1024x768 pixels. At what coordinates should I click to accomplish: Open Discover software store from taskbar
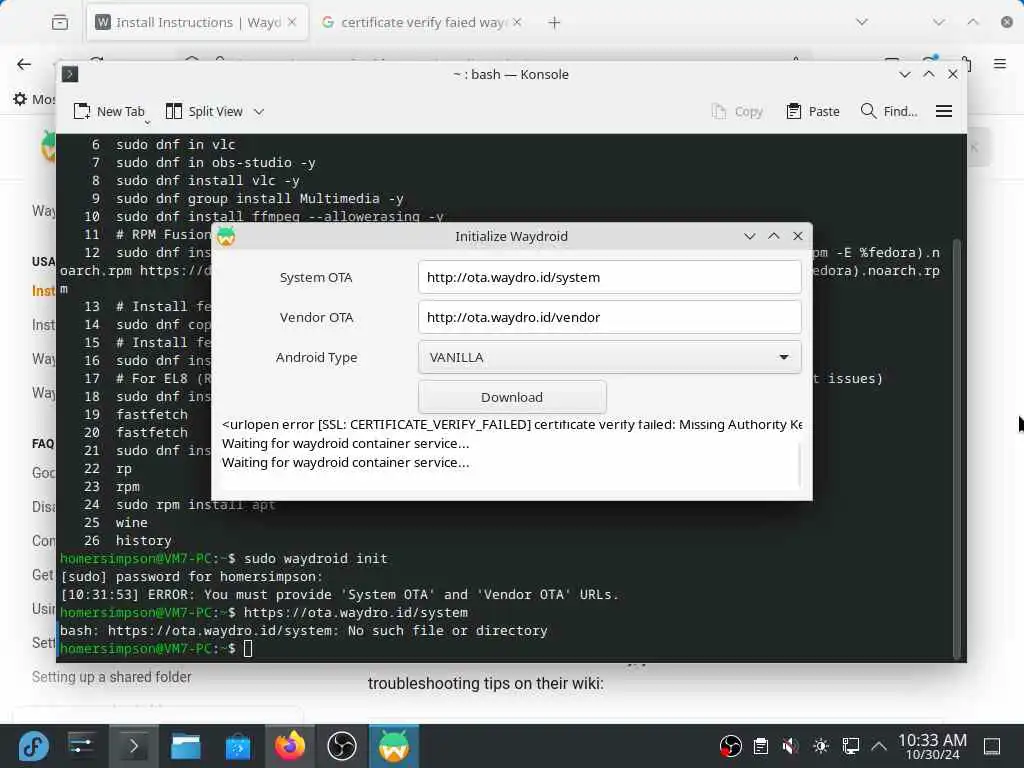pos(238,746)
